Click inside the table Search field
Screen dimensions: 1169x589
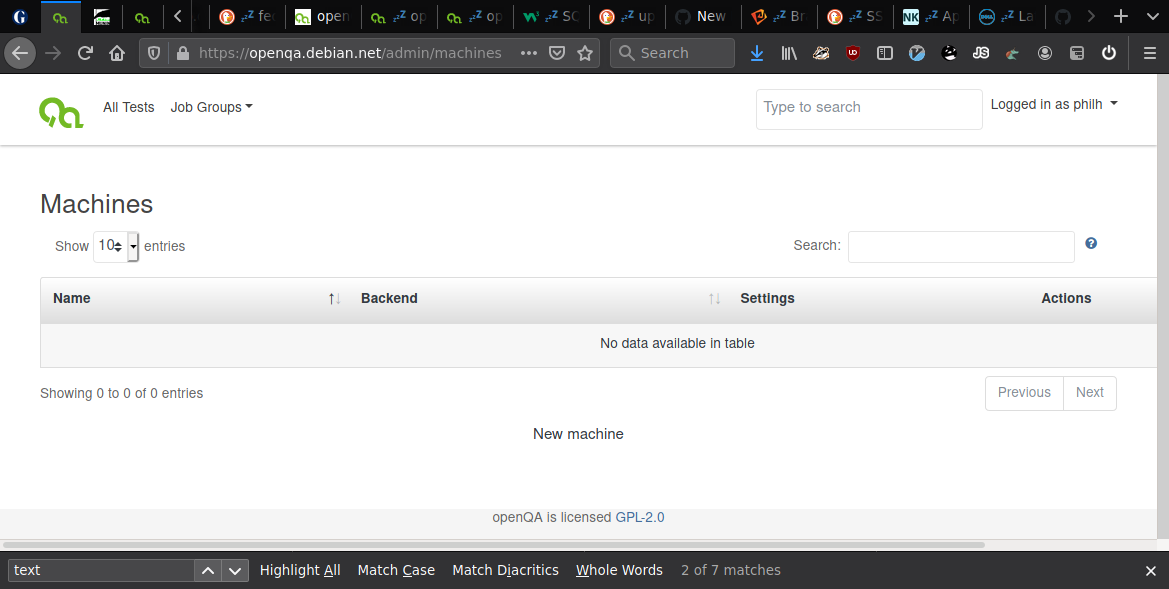960,247
